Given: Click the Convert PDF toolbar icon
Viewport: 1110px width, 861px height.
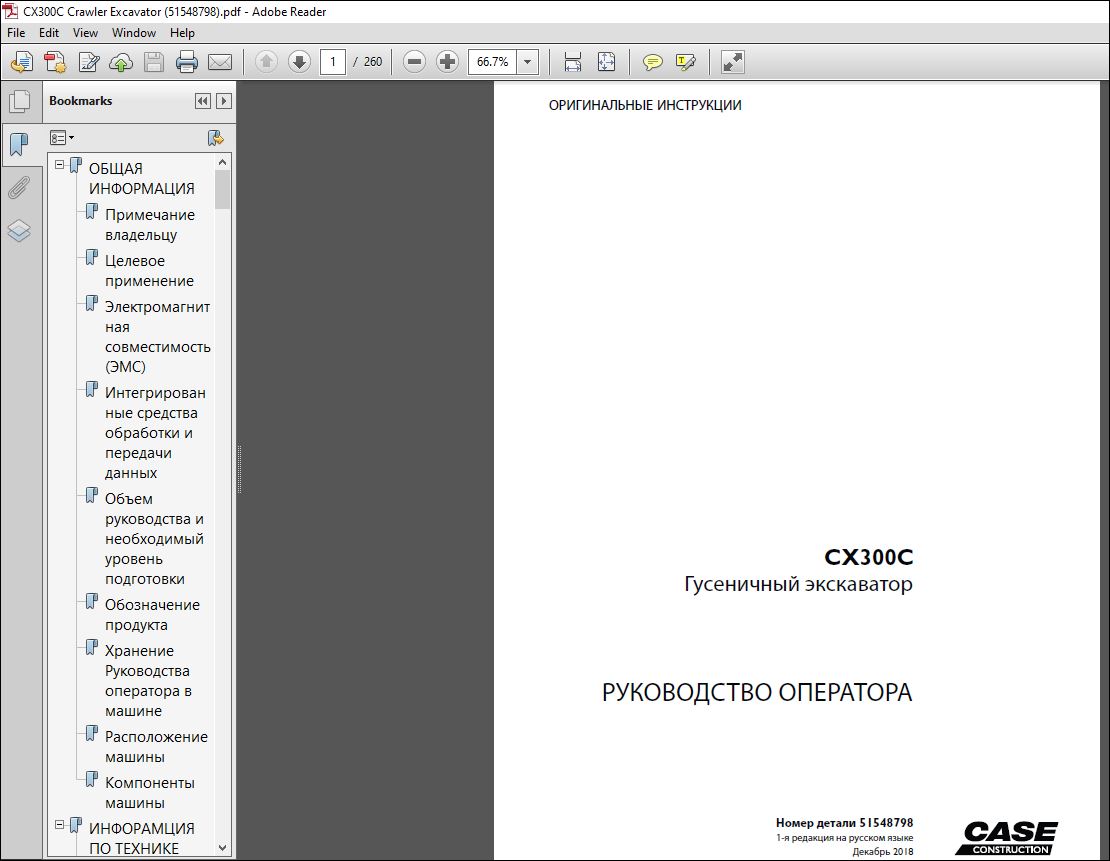Looking at the screenshot, I should [55, 62].
